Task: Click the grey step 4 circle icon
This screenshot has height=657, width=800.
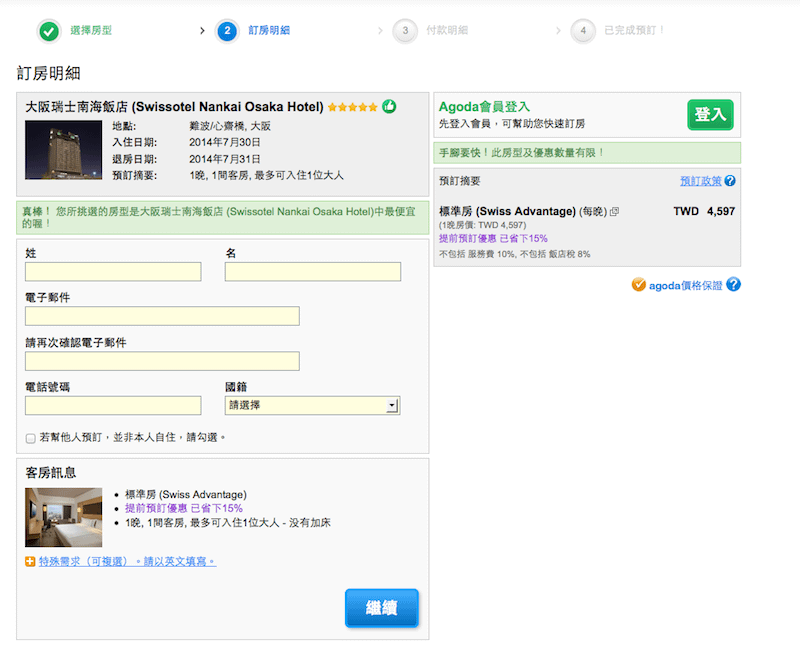Action: [583, 31]
